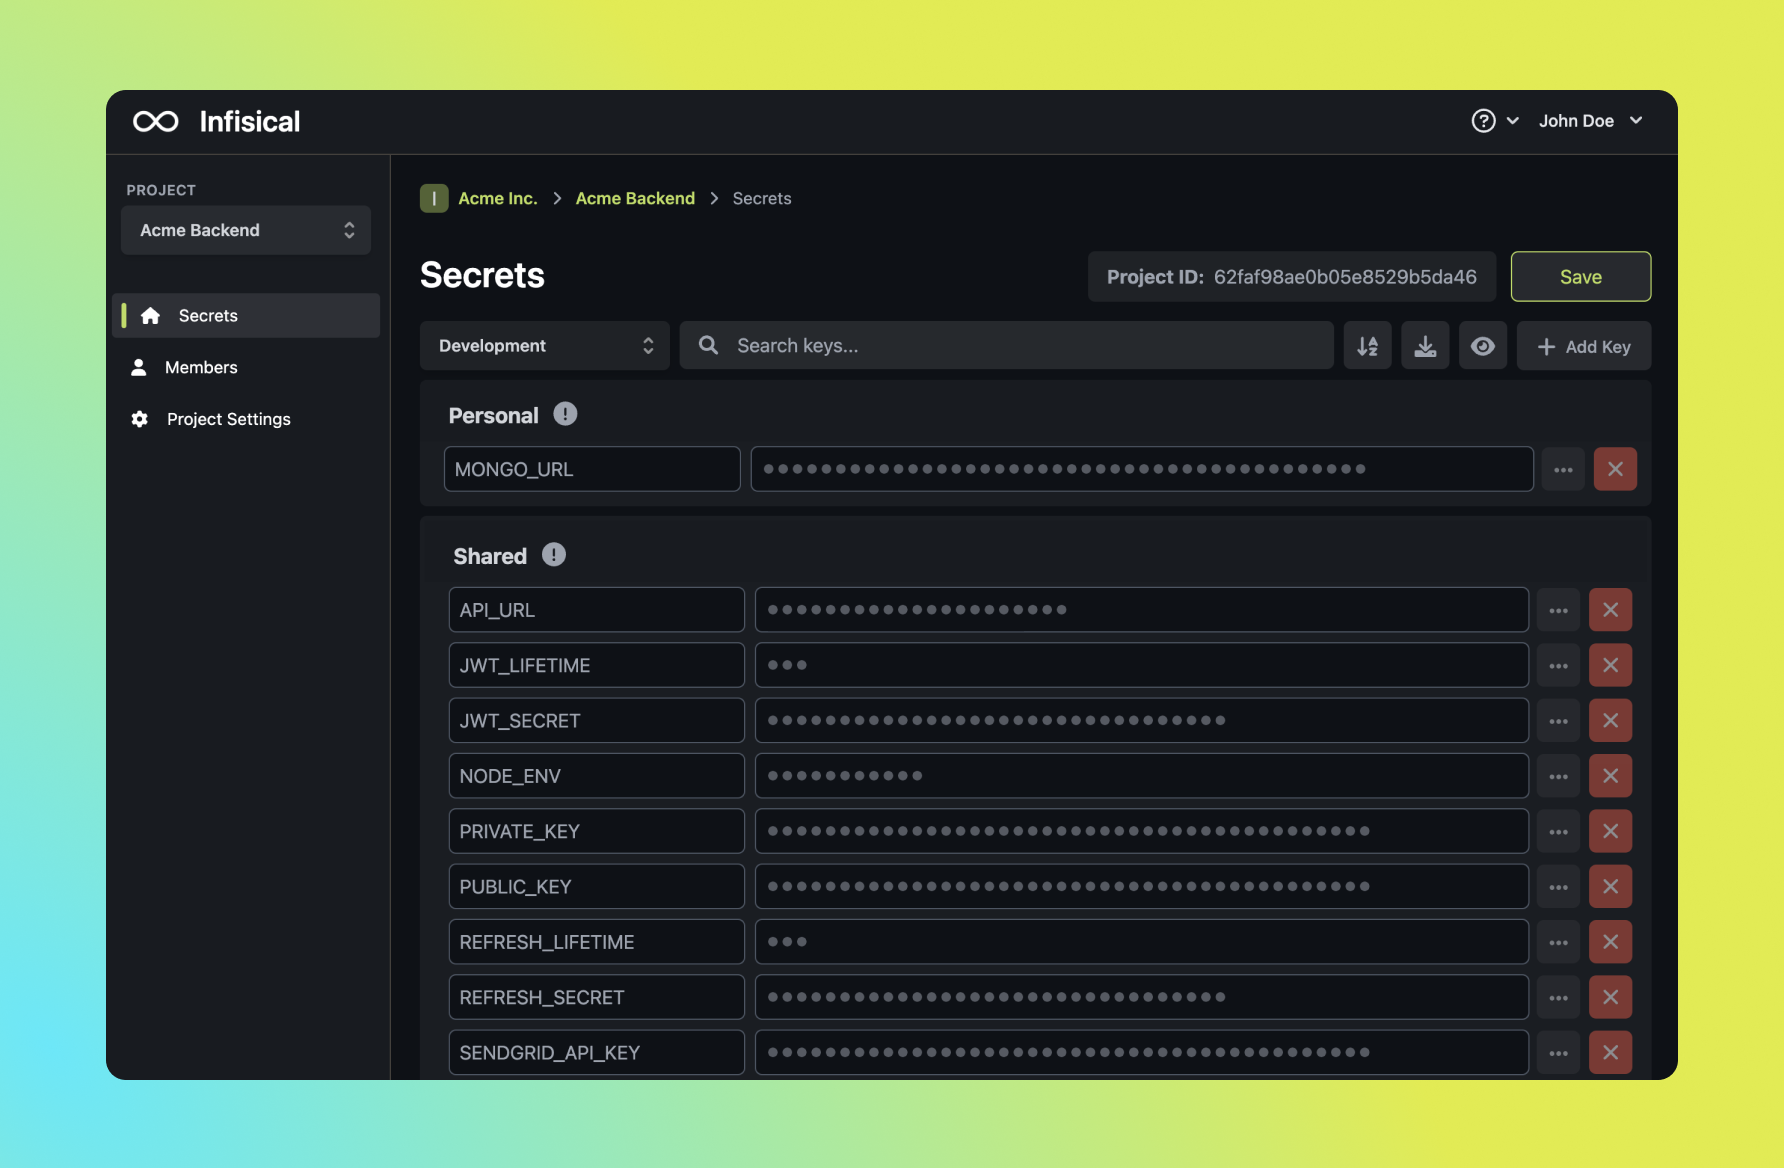Toggle secret values visibility eye icon

(1483, 346)
